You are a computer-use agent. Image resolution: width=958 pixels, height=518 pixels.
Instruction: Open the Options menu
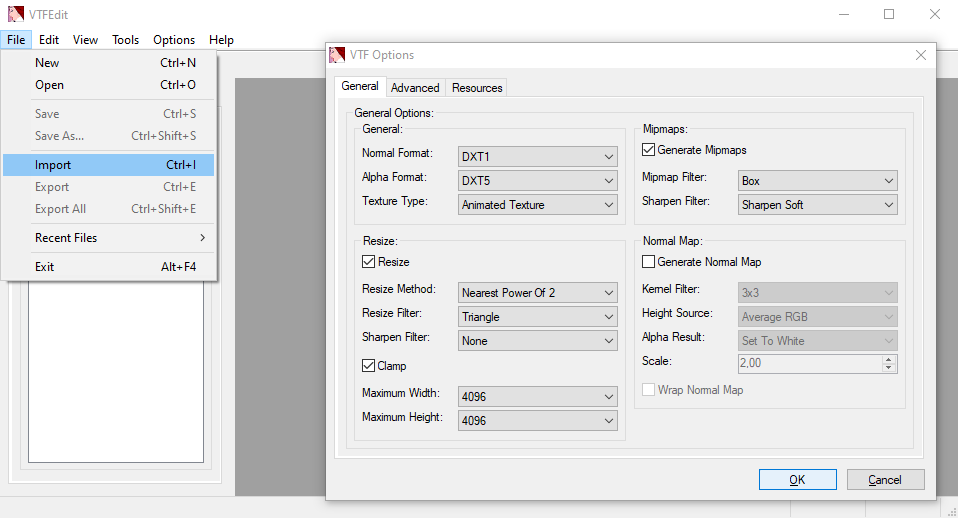(x=174, y=40)
